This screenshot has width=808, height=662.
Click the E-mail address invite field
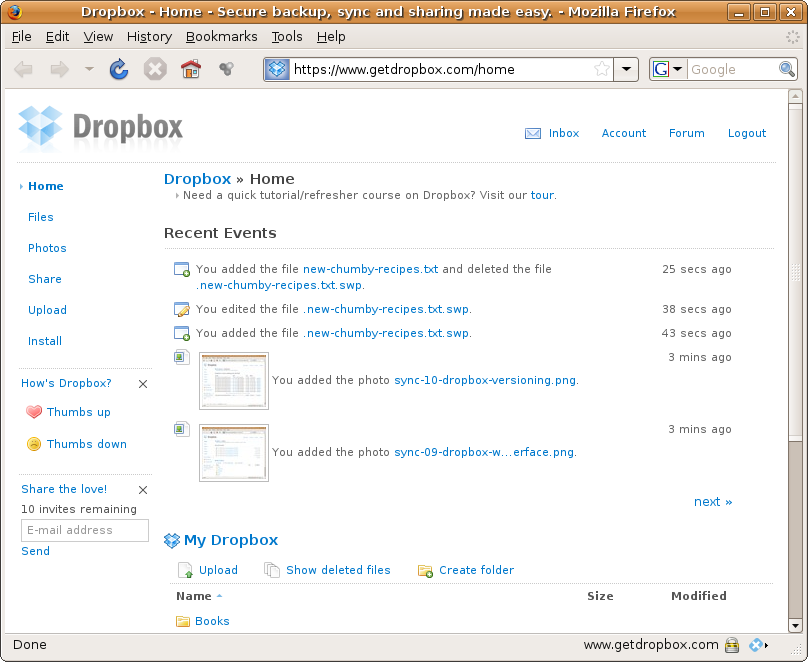[85, 530]
